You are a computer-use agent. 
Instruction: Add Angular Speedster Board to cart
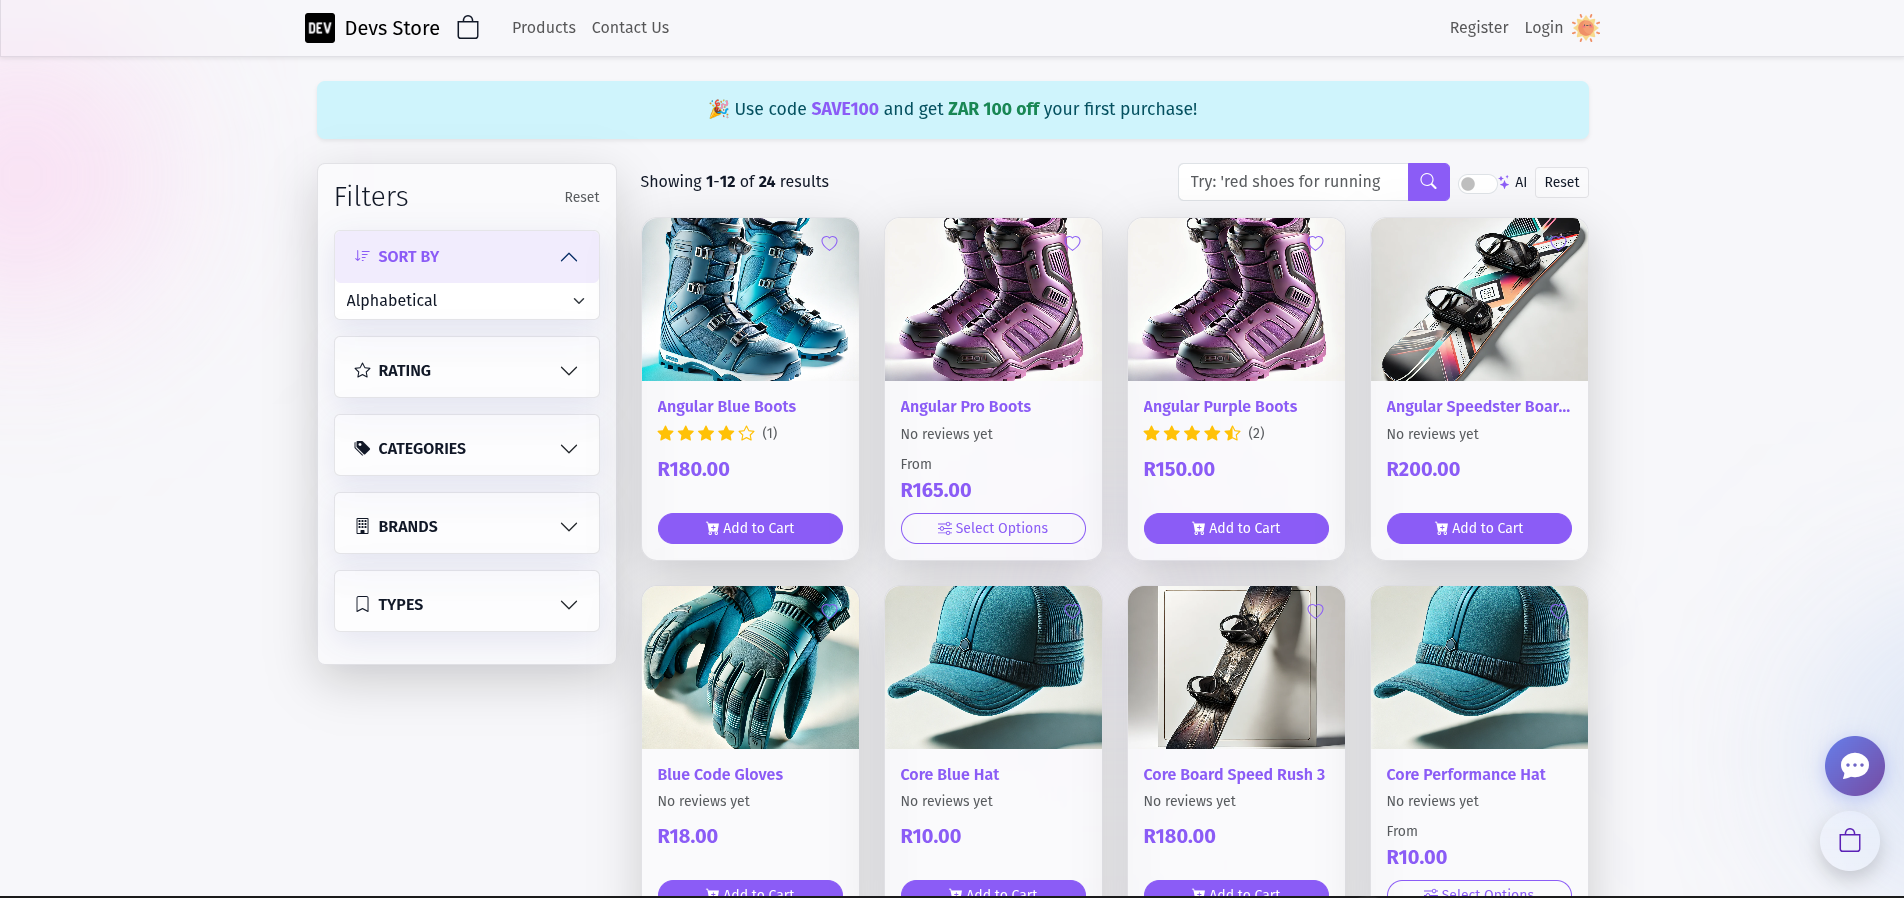(1479, 528)
